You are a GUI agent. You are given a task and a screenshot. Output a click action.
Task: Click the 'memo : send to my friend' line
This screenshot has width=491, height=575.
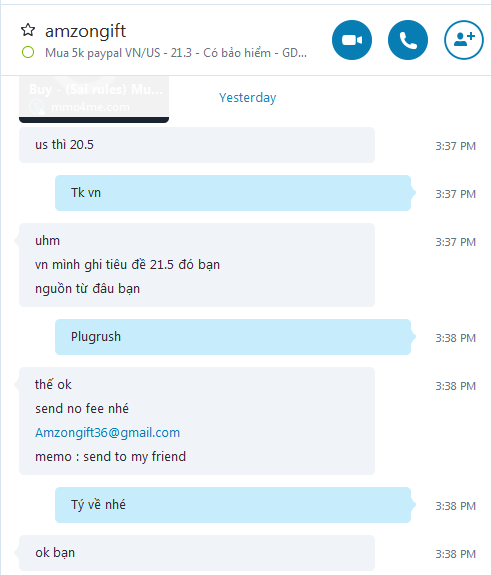pos(110,457)
